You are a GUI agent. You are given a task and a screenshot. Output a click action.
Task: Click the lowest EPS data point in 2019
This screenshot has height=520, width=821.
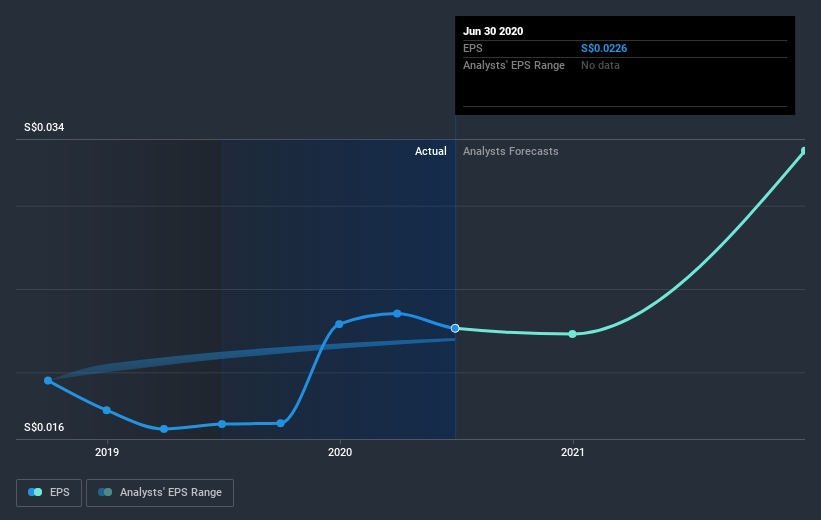164,429
